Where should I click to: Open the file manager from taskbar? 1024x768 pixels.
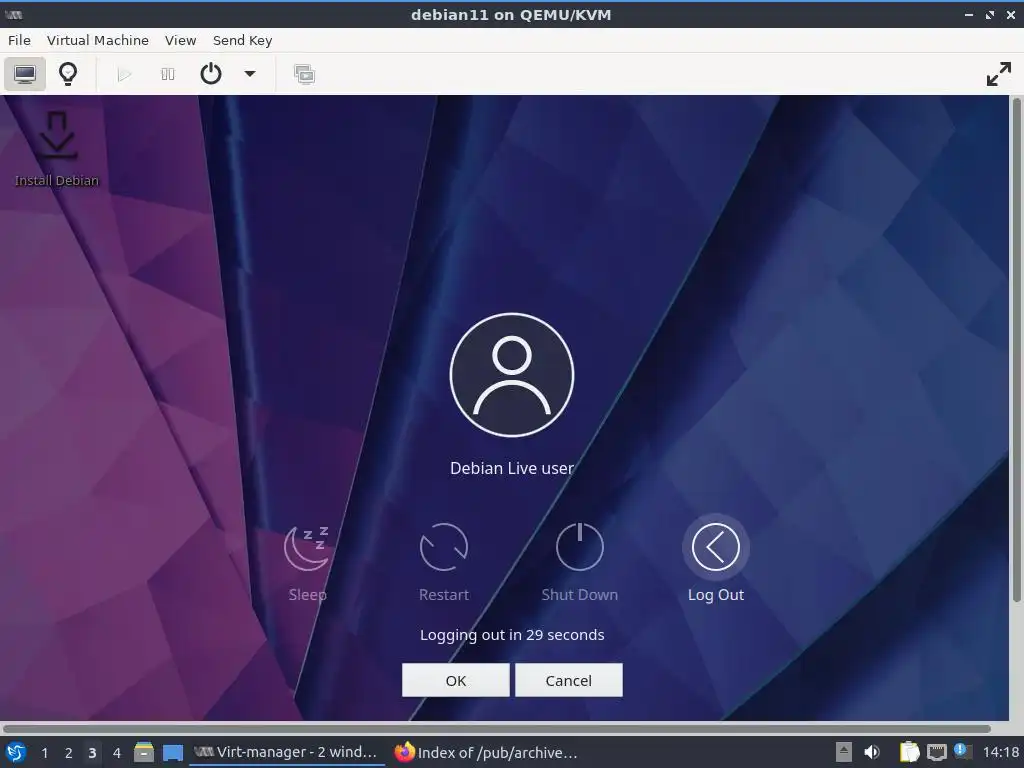coord(144,752)
